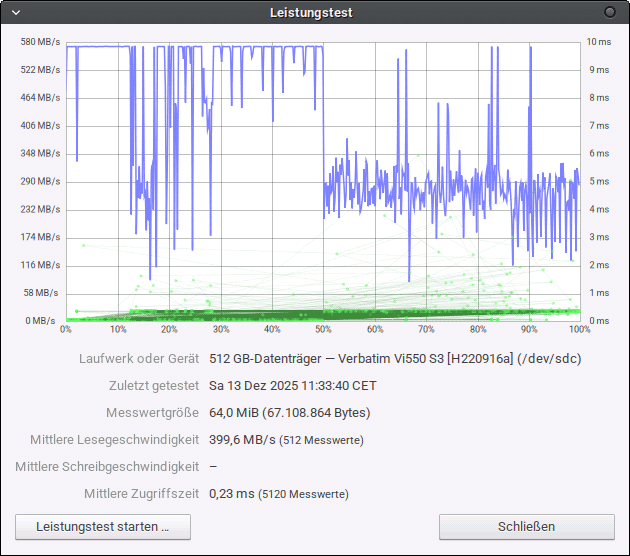
Task: Click the '10%' x-axis label
Action: pyautogui.click(x=118, y=329)
